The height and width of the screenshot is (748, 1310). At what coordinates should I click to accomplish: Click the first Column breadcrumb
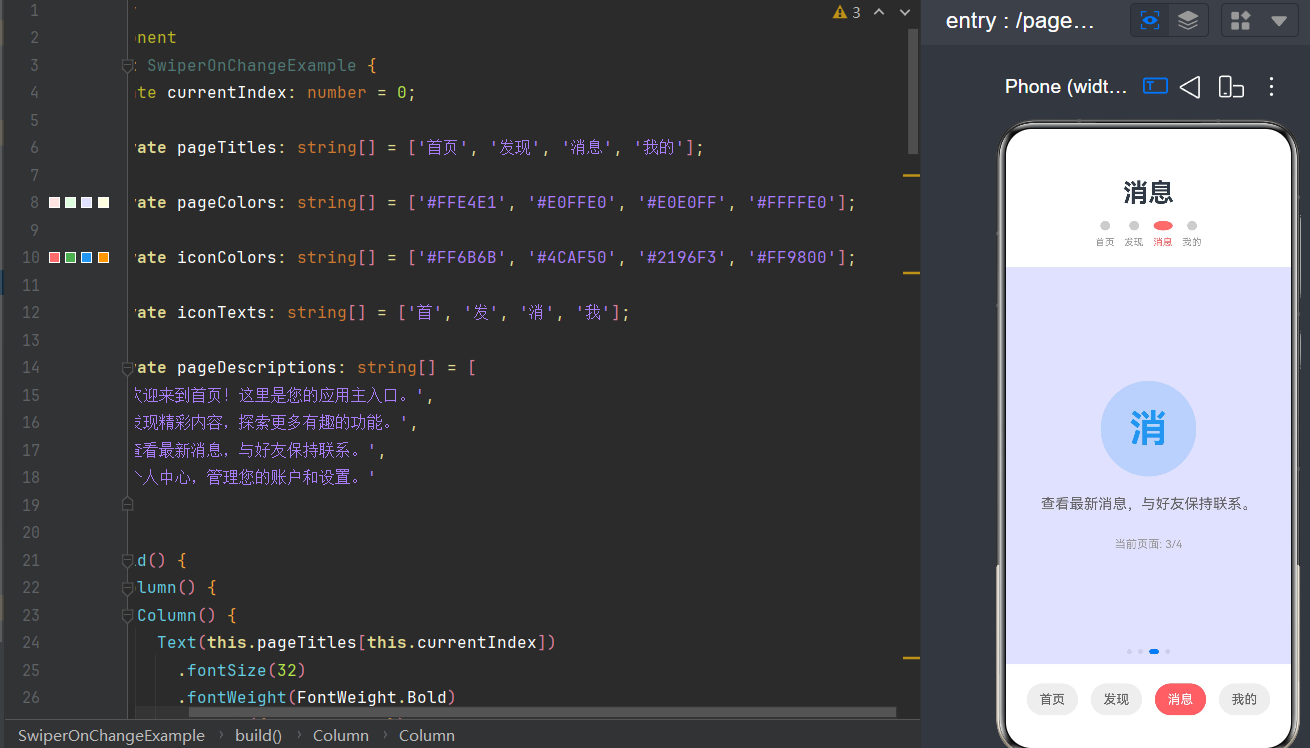coord(340,735)
